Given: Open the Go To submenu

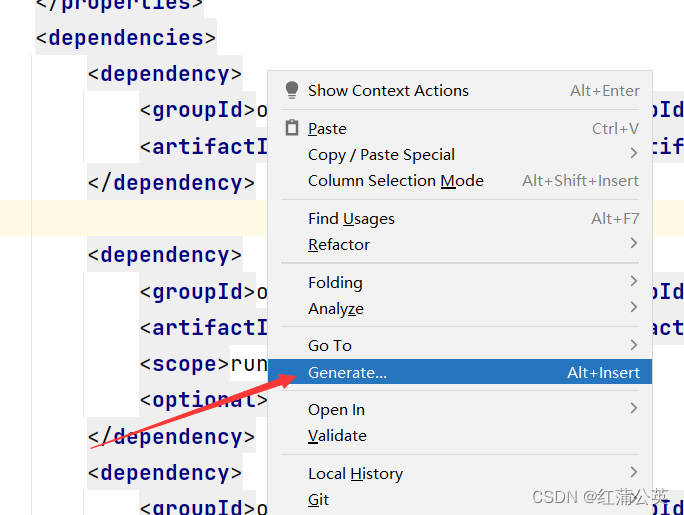Looking at the screenshot, I should 460,346.
